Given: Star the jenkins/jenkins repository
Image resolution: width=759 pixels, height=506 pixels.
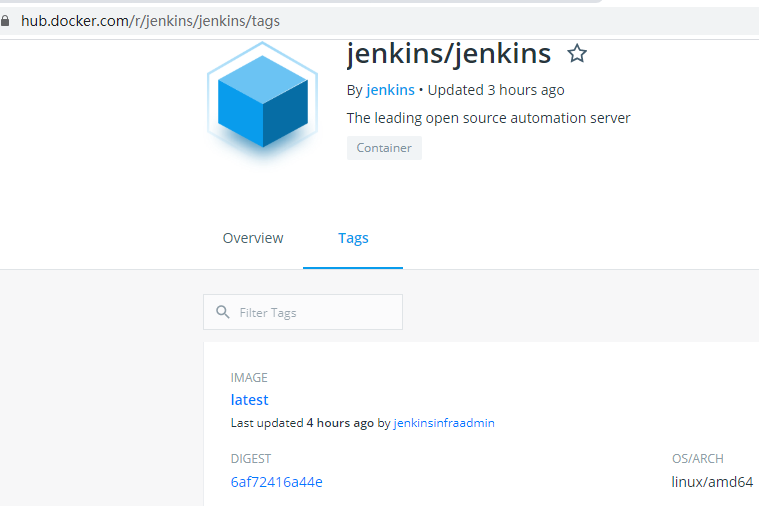Looking at the screenshot, I should point(577,53).
